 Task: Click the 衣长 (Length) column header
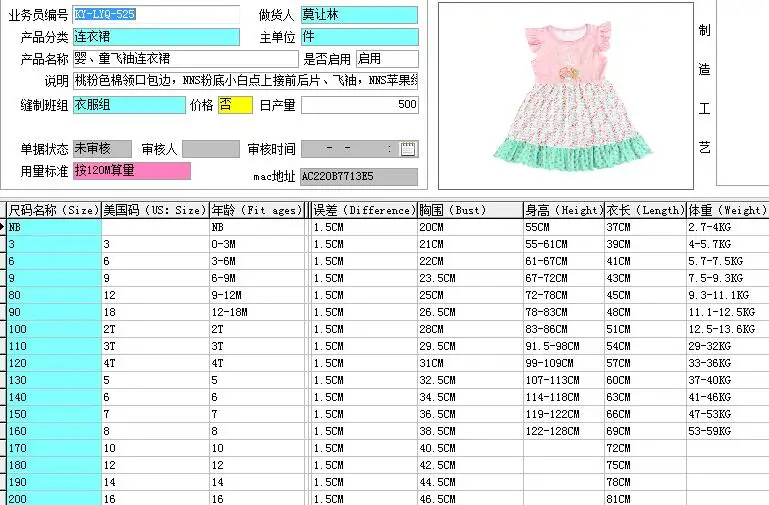645,210
